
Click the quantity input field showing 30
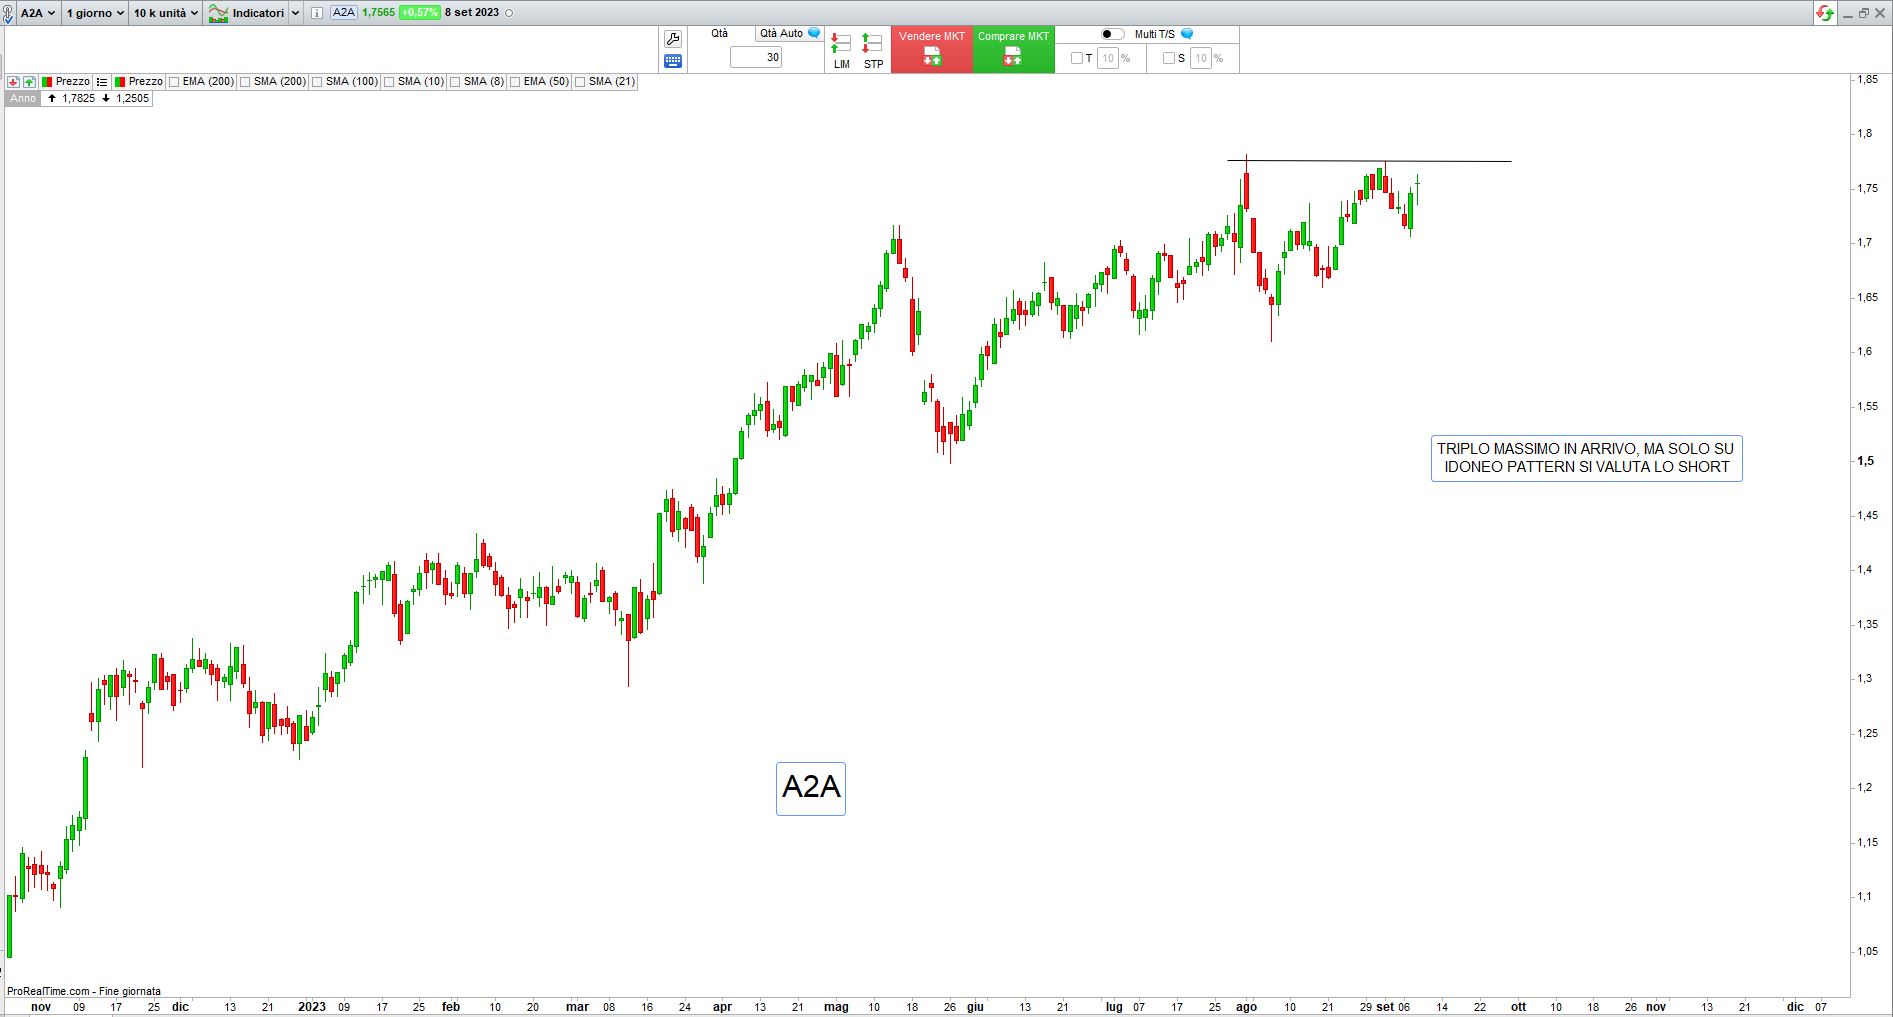coord(757,58)
